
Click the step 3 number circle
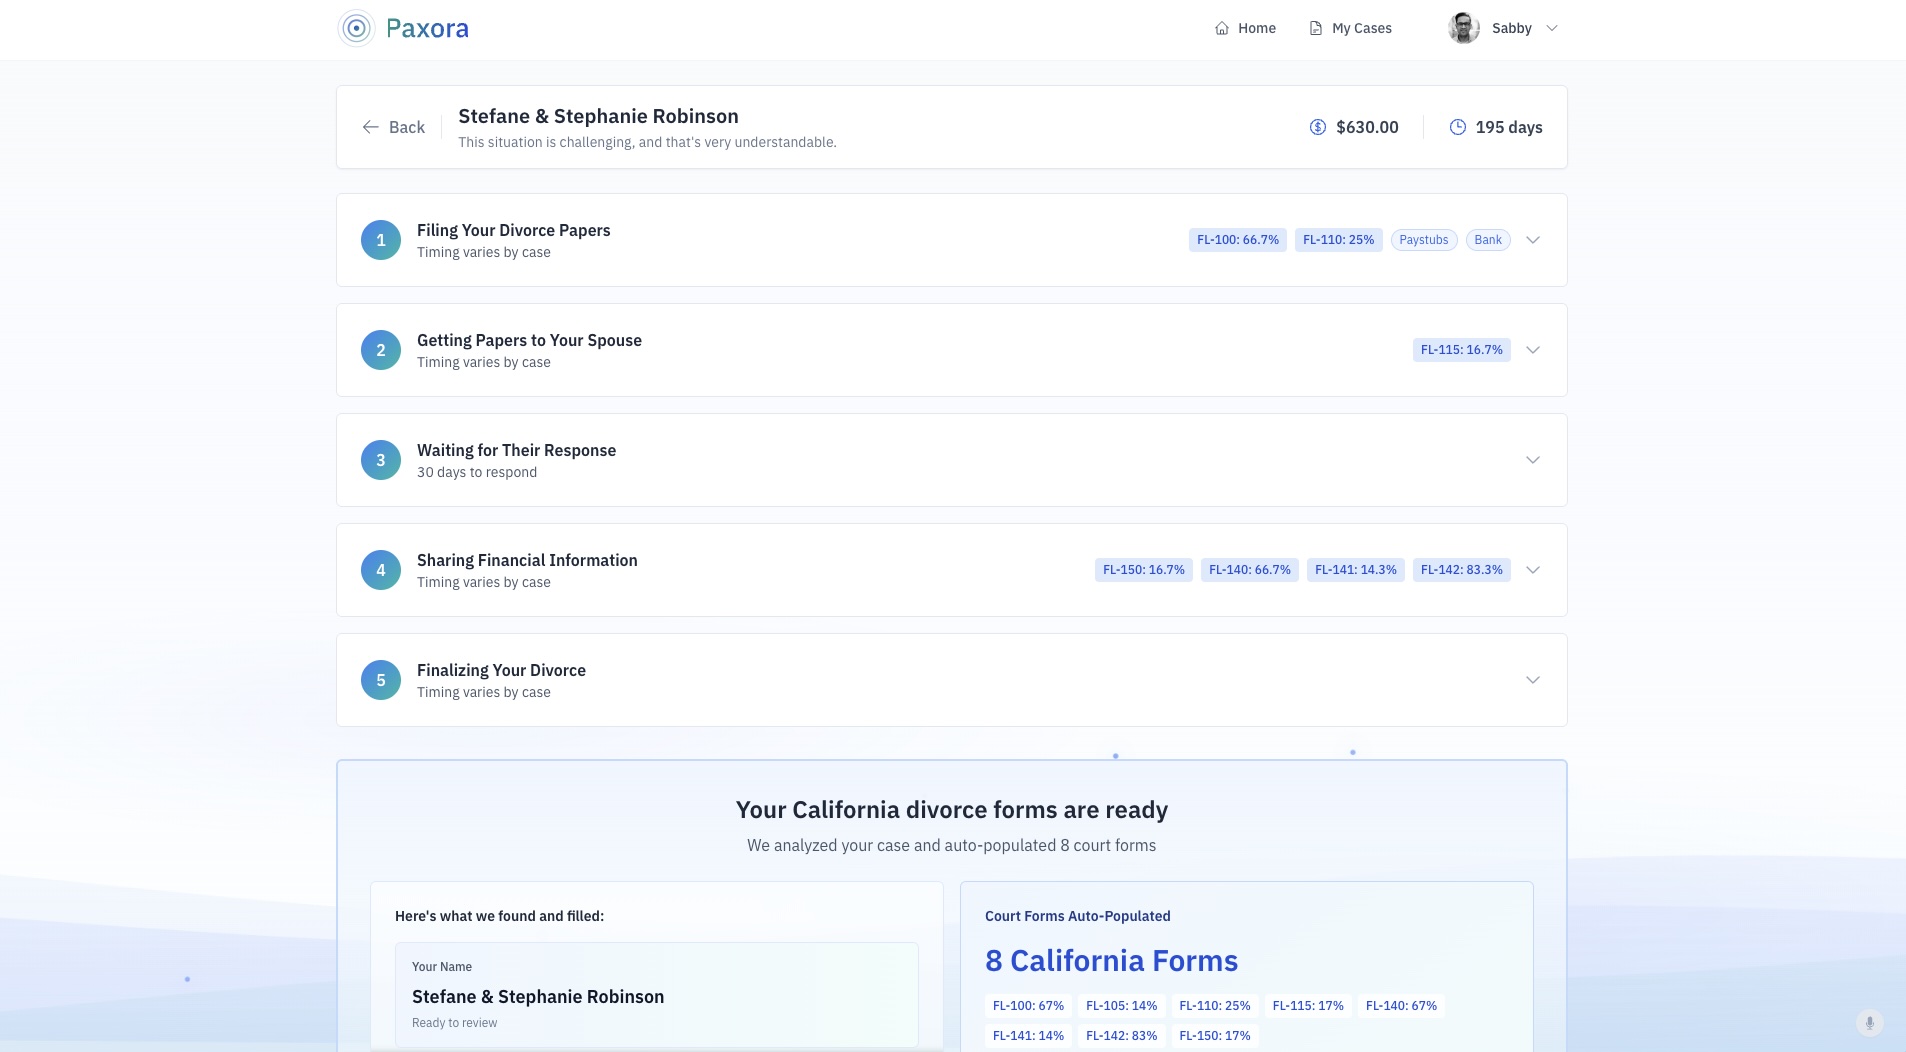coord(381,460)
